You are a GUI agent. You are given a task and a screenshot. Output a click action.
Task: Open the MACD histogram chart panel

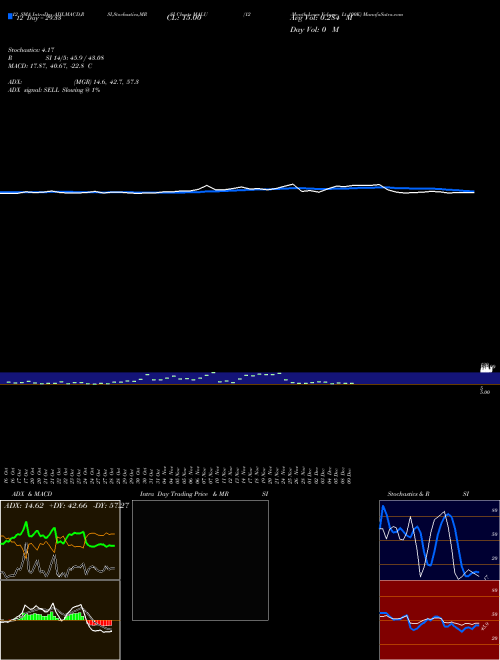[60, 620]
